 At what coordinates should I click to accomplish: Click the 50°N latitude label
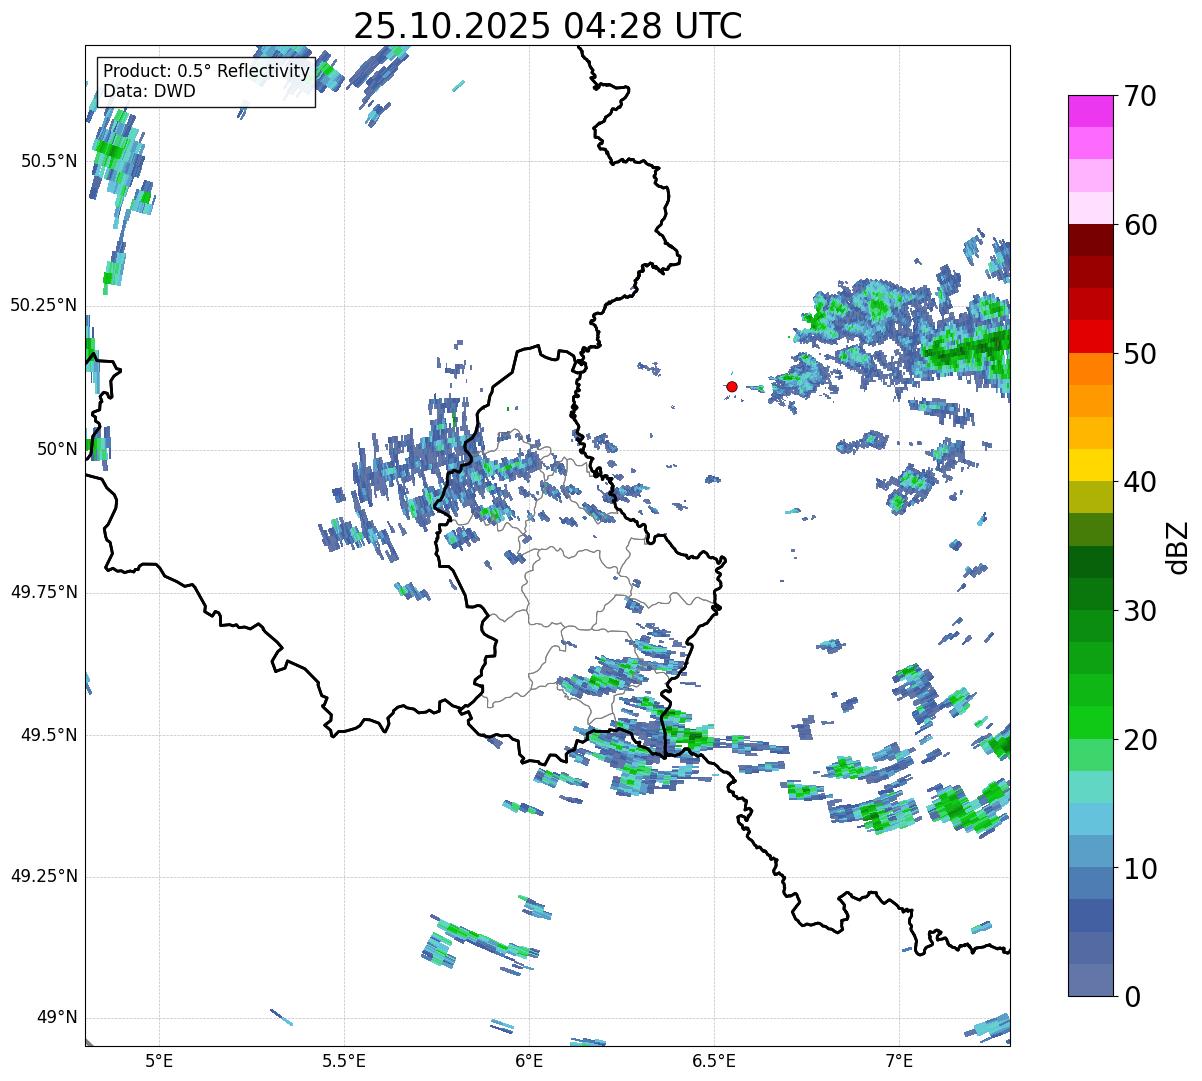click(57, 449)
